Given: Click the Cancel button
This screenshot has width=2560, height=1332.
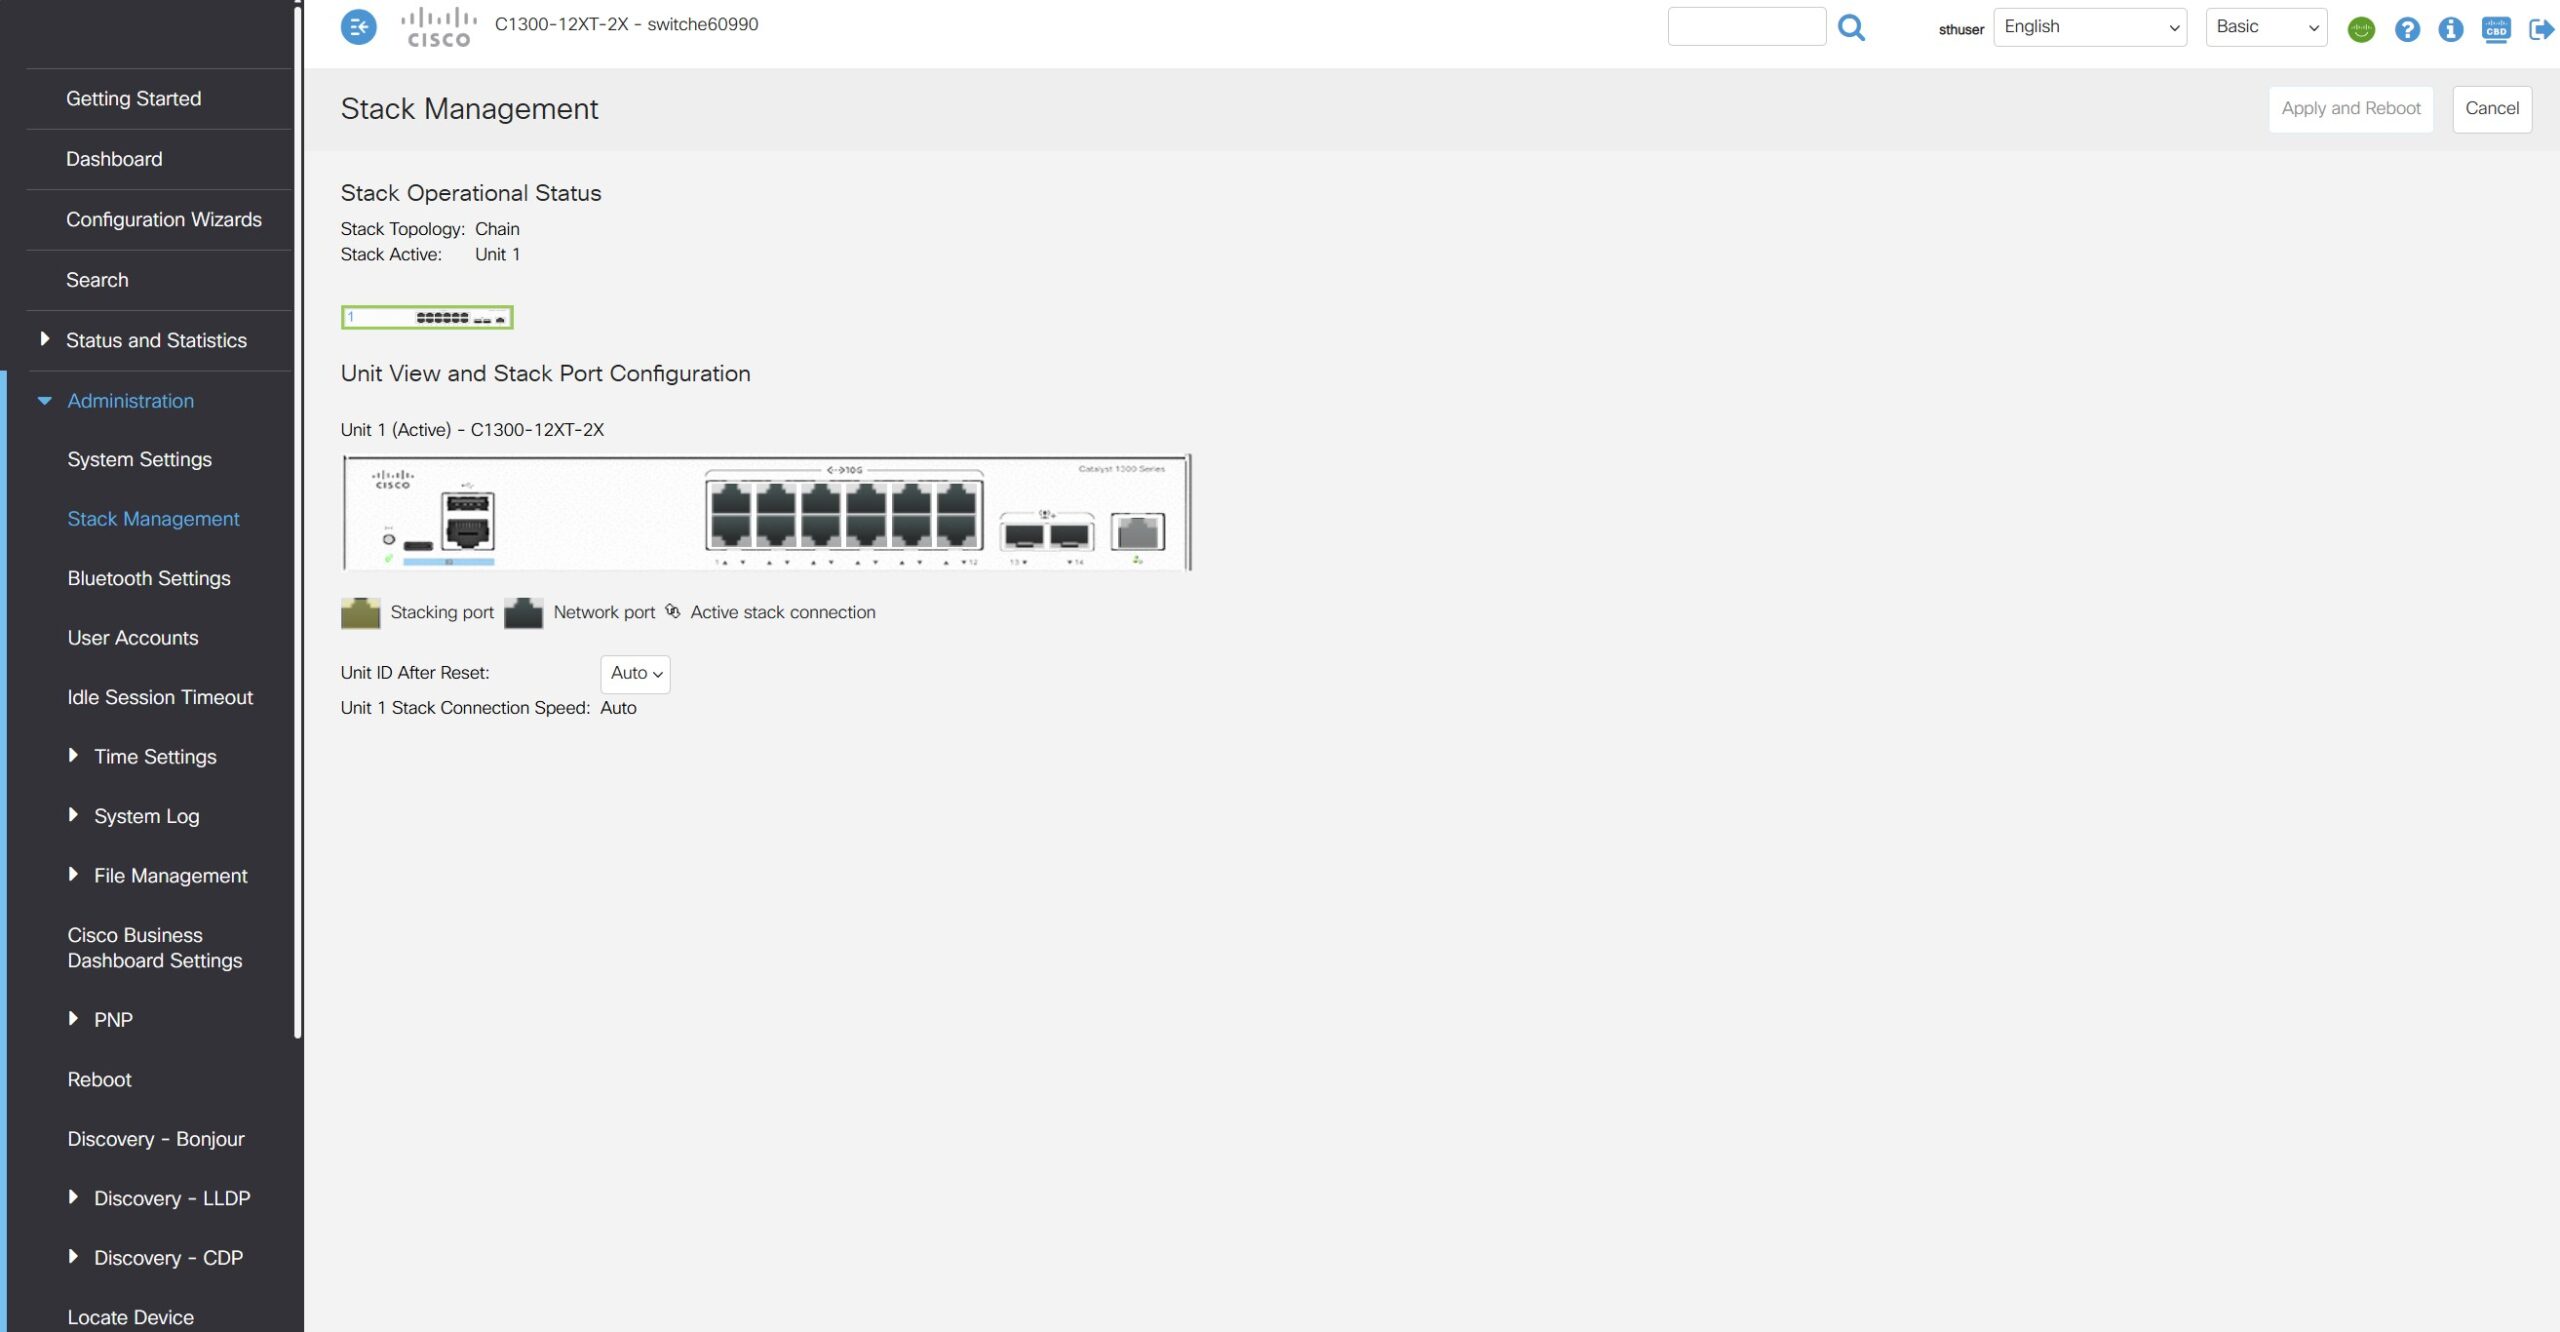Looking at the screenshot, I should click(2491, 108).
